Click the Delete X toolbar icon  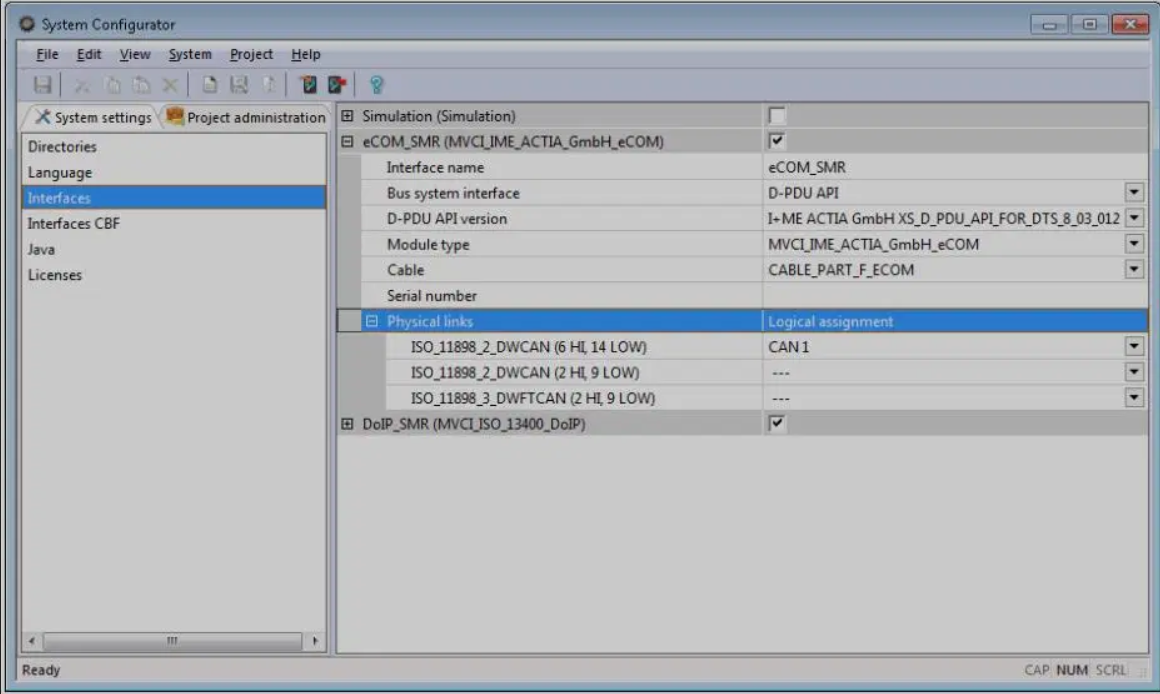(x=170, y=85)
